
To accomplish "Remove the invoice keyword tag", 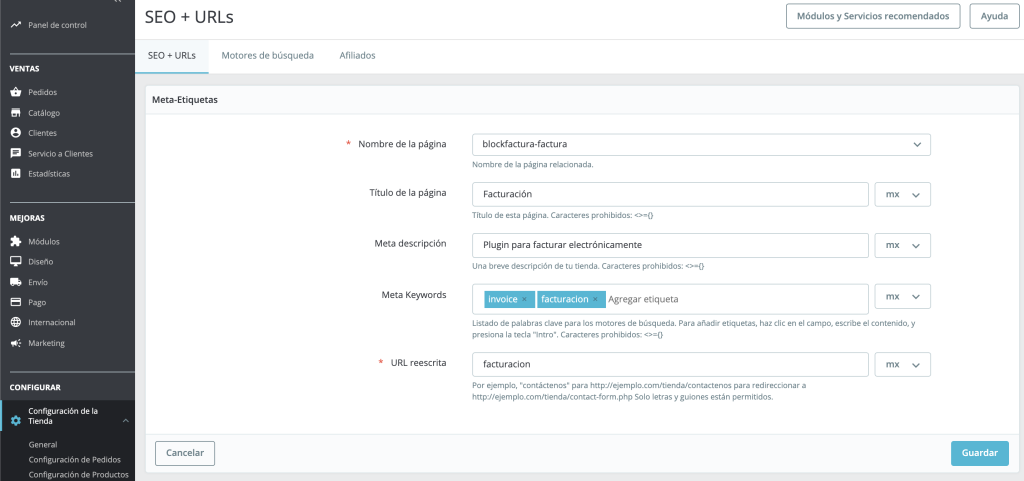I will [524, 300].
